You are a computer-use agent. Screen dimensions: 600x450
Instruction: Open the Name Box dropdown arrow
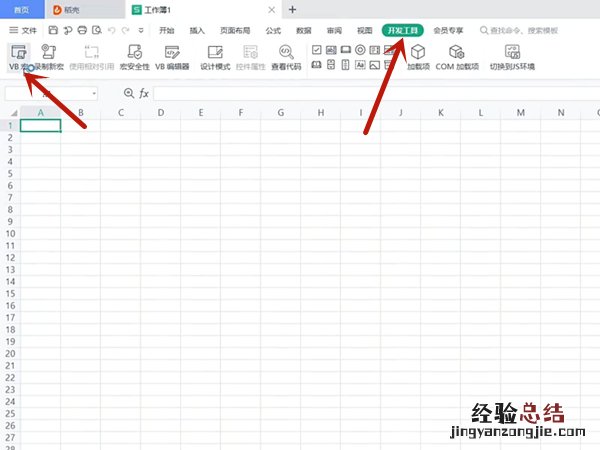[x=94, y=93]
